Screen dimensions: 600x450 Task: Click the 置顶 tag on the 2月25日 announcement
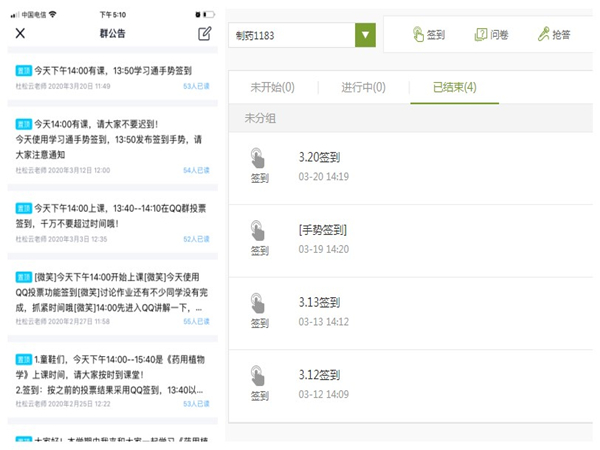[x=24, y=360]
